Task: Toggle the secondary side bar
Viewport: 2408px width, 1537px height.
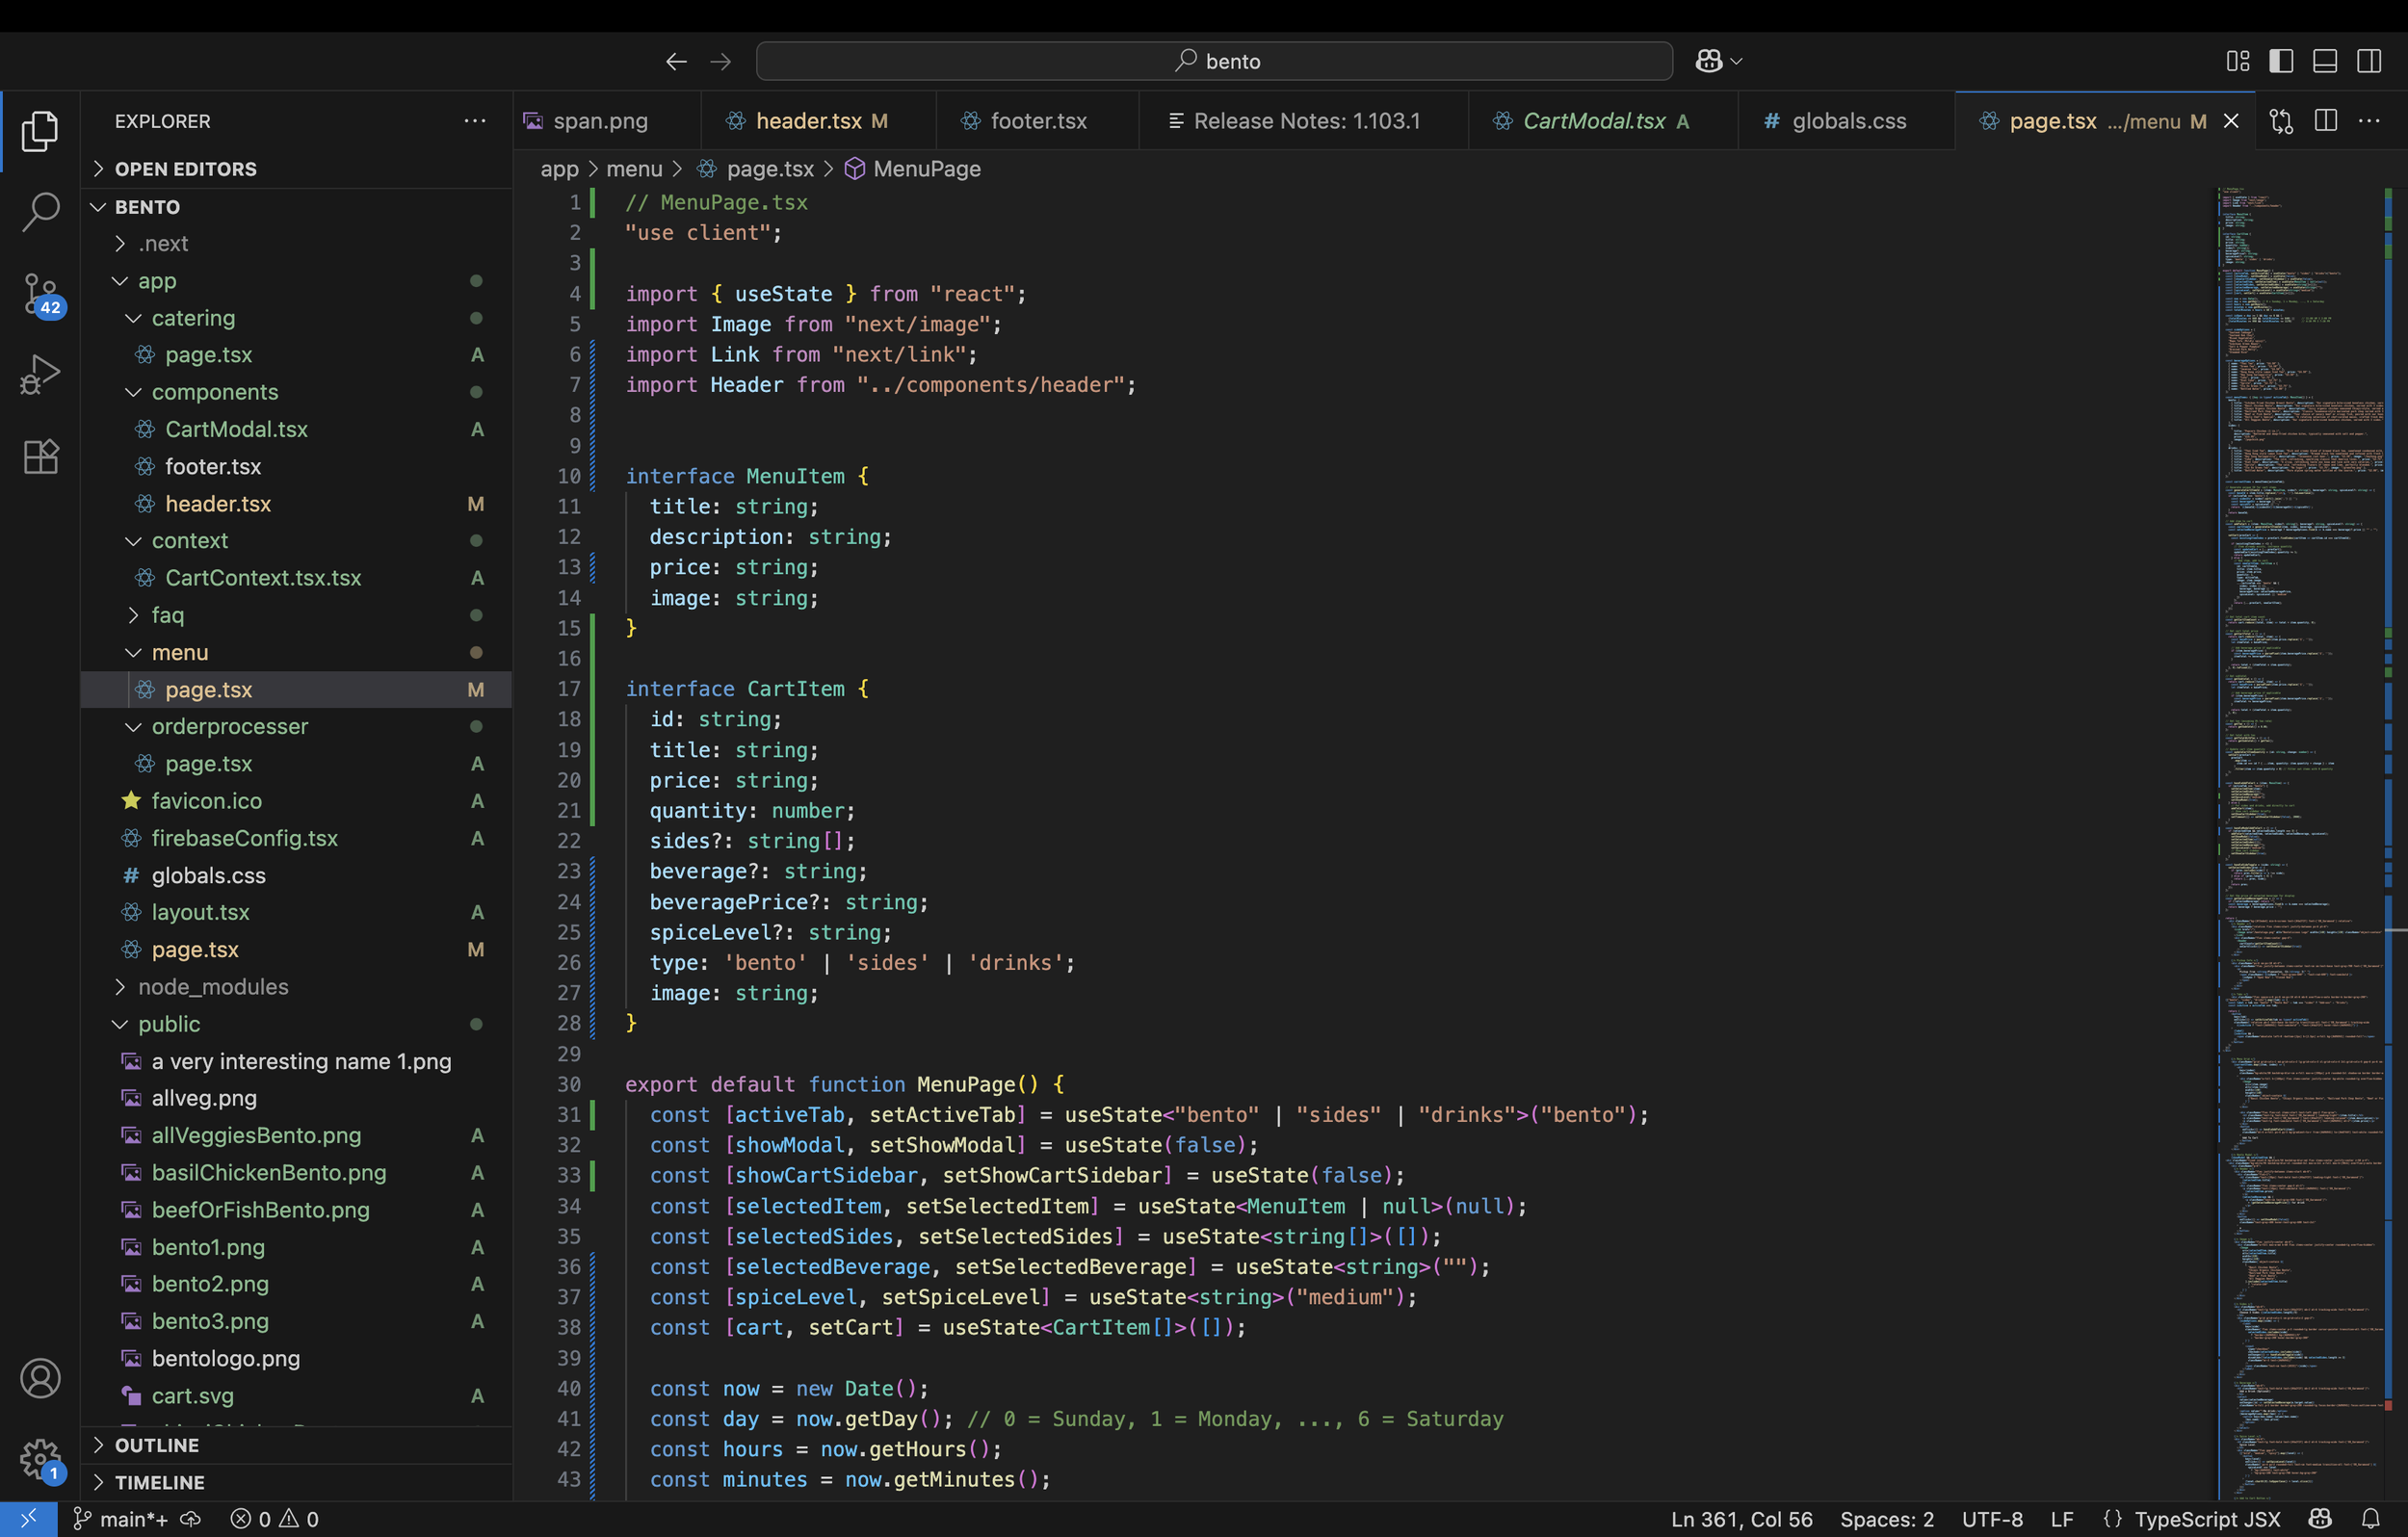Action: [2369, 61]
